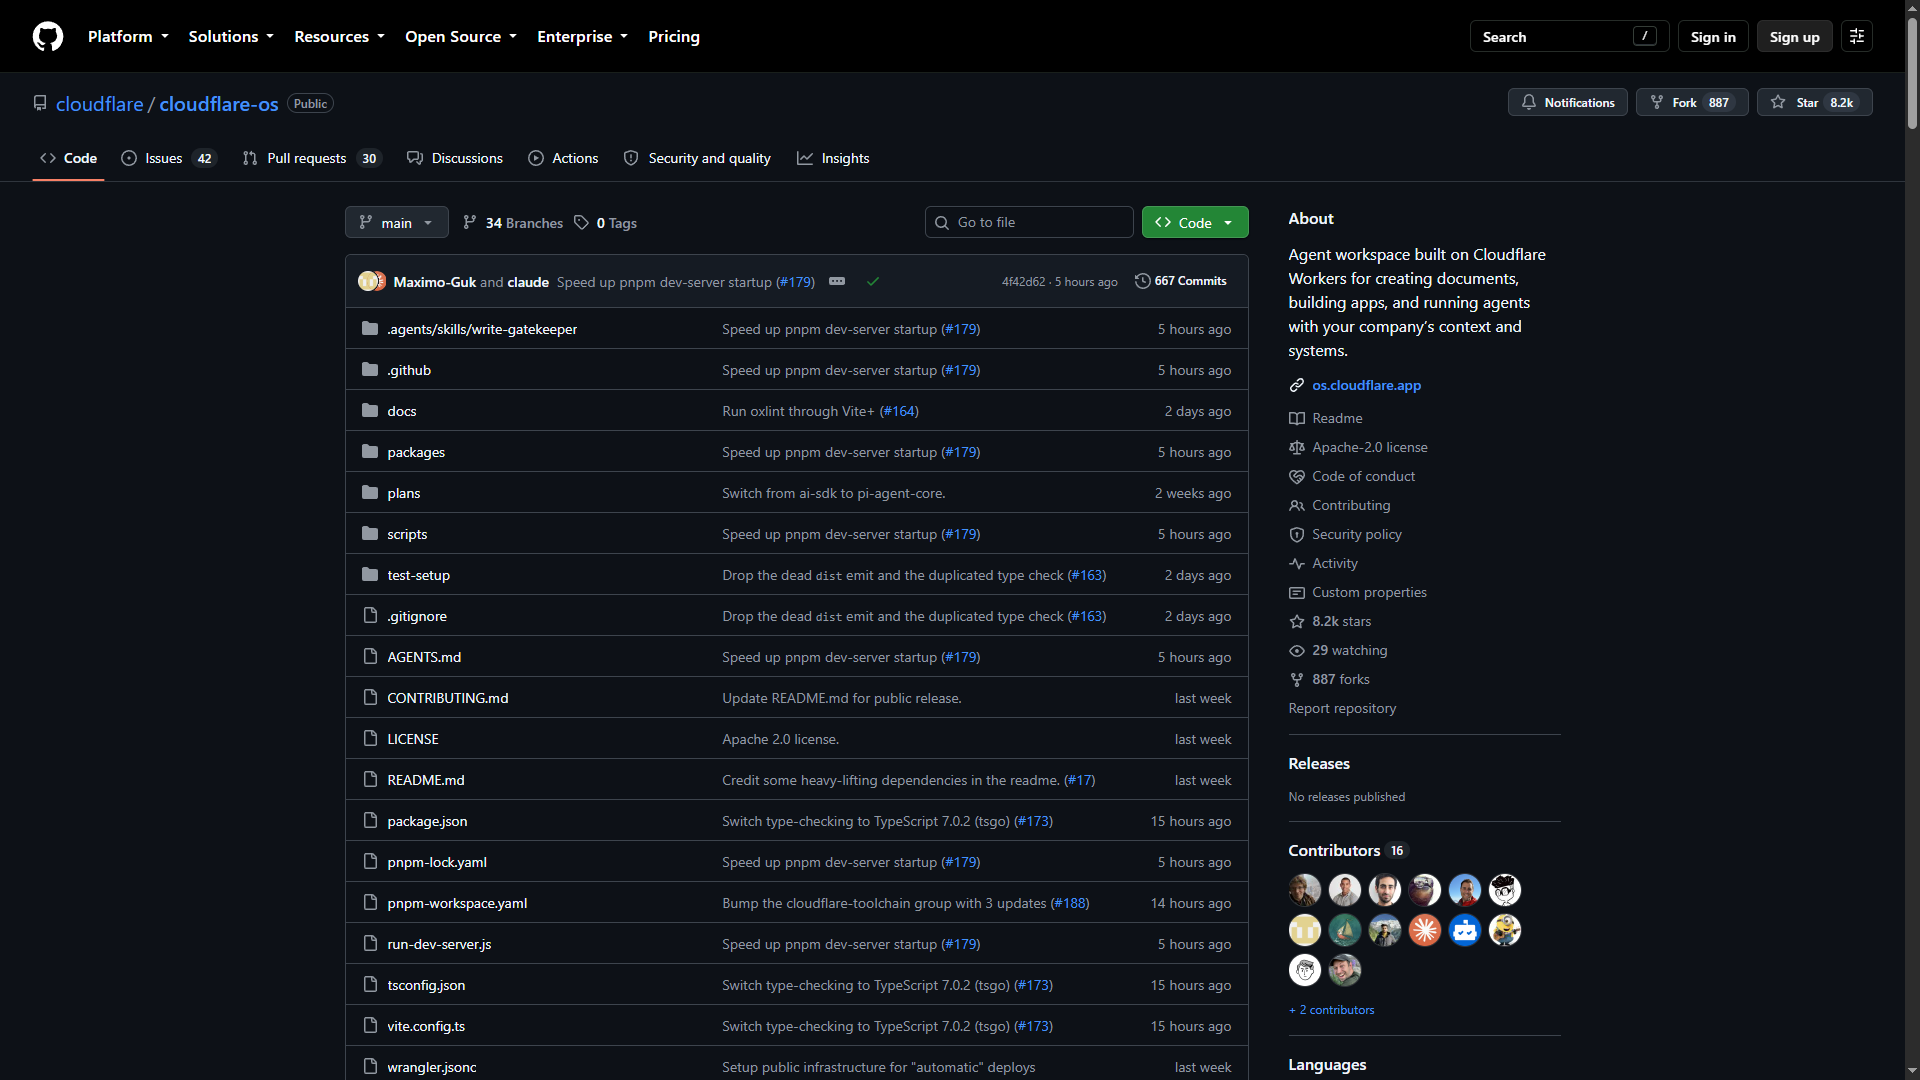
Task: Star the cloudflare-os repository
Action: (1815, 102)
